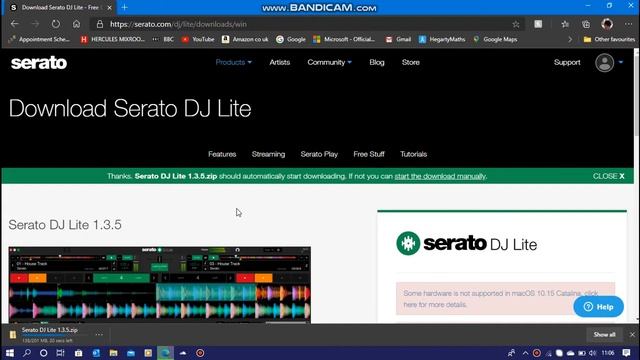Open File Explorer icon on taskbar
Viewport: 640px width, 360px height.
pyautogui.click(x=113, y=353)
